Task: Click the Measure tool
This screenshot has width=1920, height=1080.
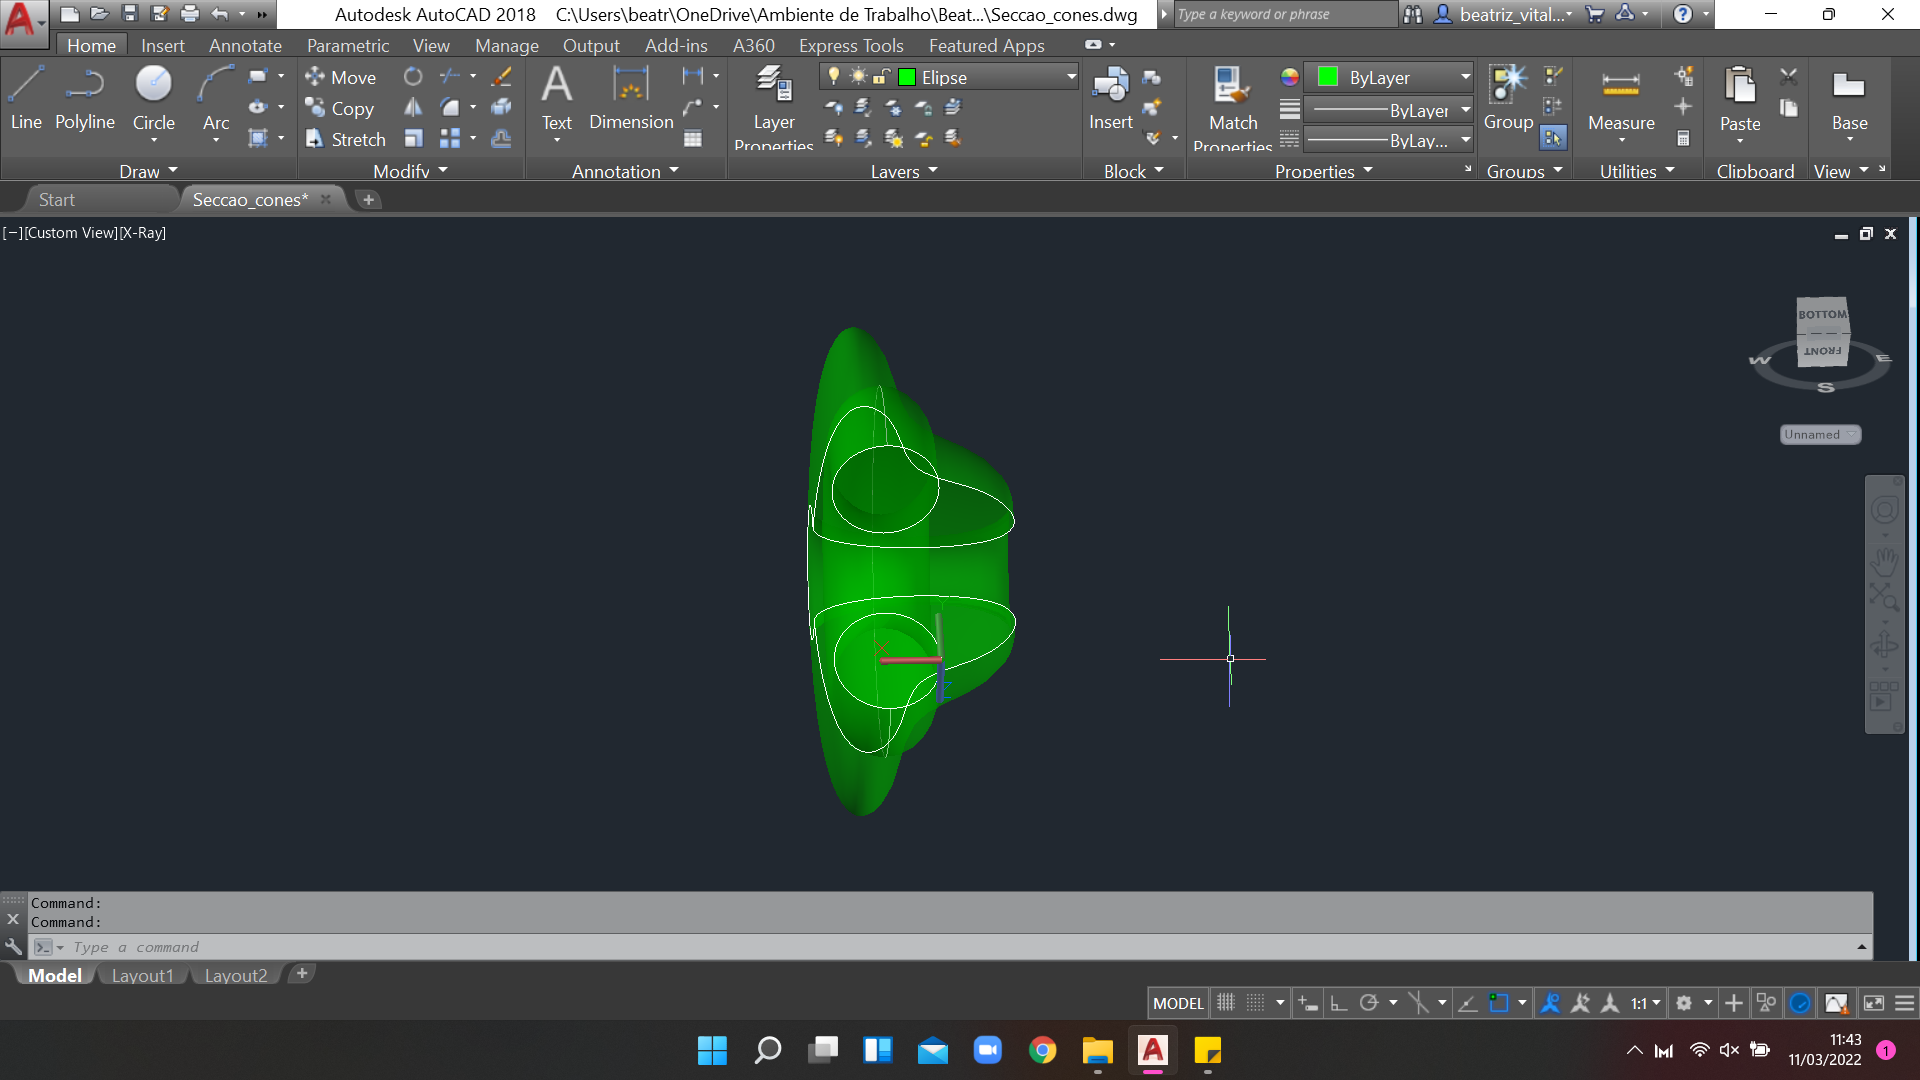Action: tap(1621, 99)
